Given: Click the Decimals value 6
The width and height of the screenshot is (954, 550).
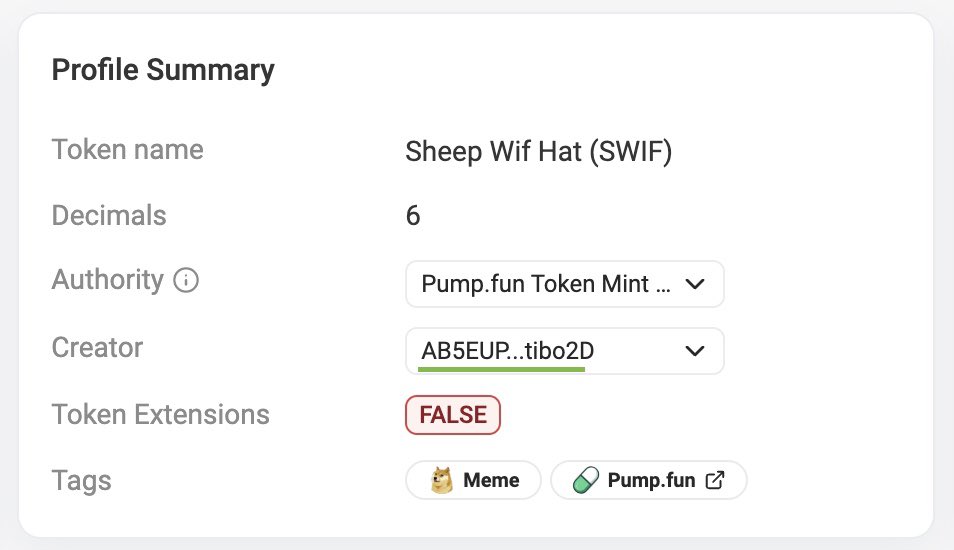Looking at the screenshot, I should pyautogui.click(x=413, y=216).
